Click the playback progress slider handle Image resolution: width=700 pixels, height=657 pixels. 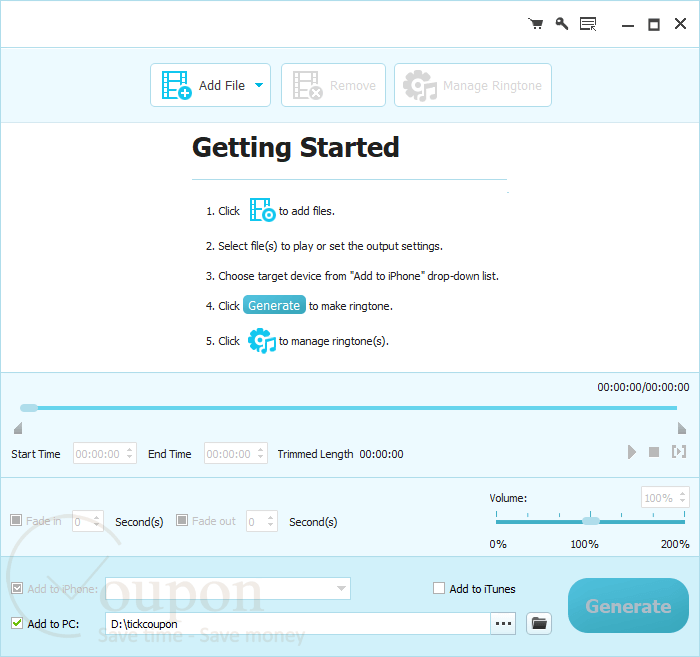coord(29,408)
